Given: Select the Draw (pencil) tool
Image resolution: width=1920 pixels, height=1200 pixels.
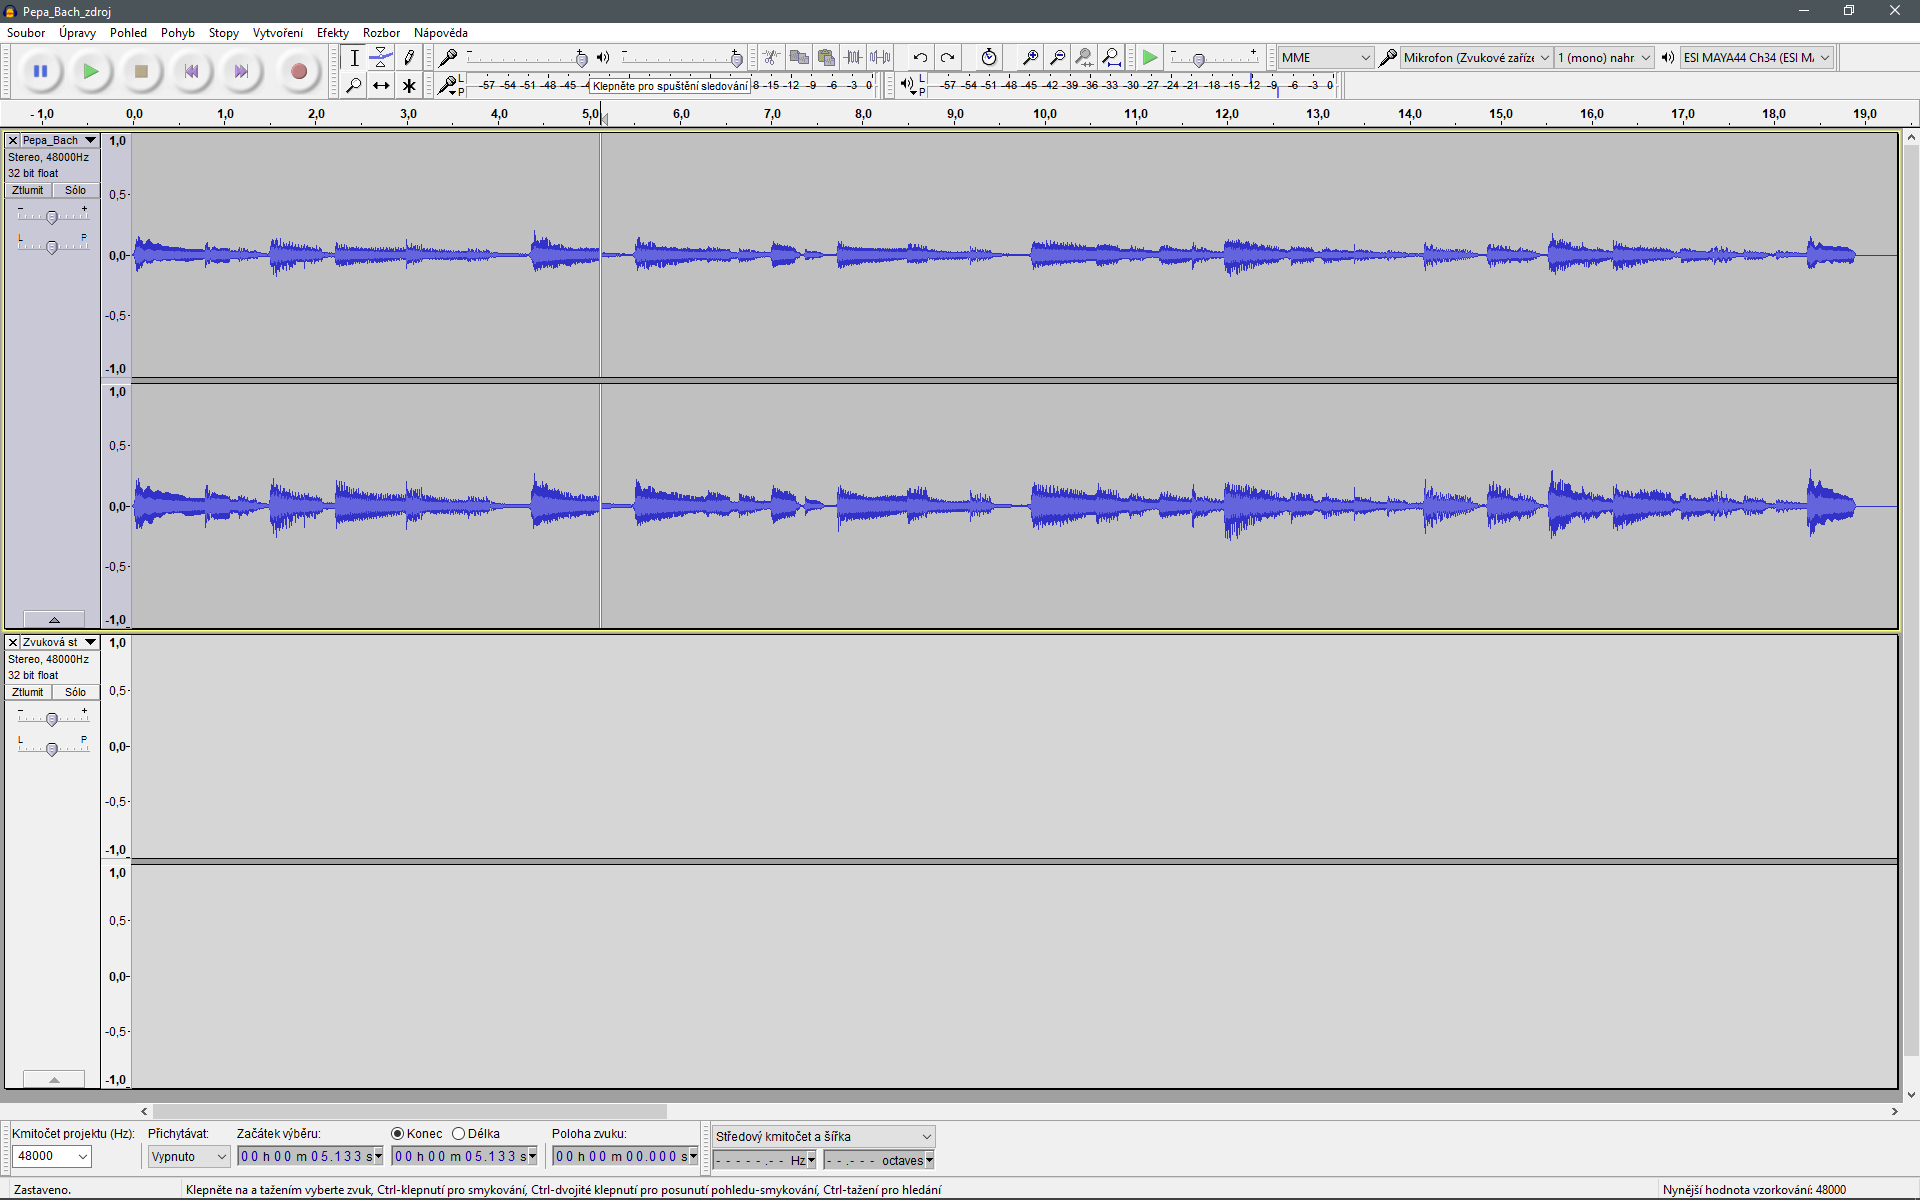Looking at the screenshot, I should coord(408,58).
